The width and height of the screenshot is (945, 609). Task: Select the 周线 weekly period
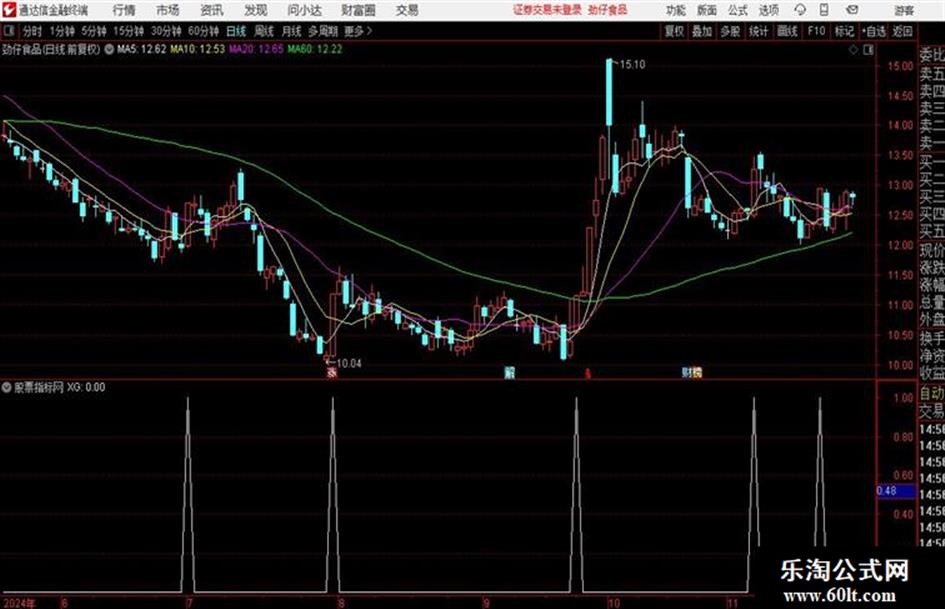click(x=263, y=31)
